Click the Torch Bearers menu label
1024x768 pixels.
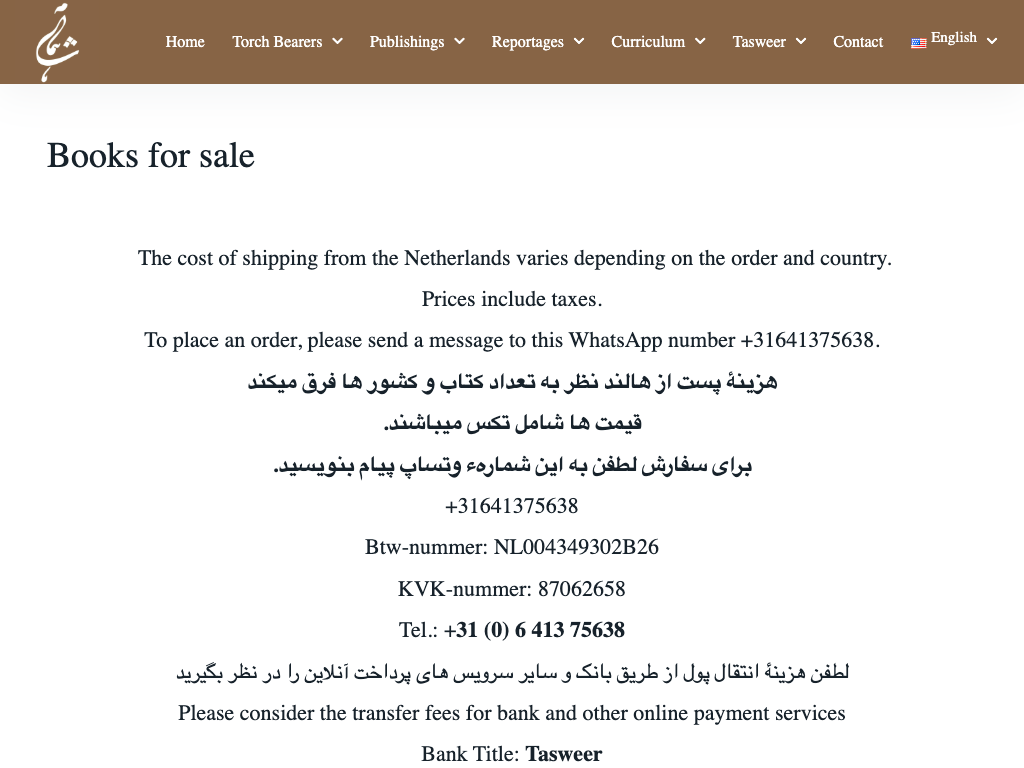click(277, 42)
